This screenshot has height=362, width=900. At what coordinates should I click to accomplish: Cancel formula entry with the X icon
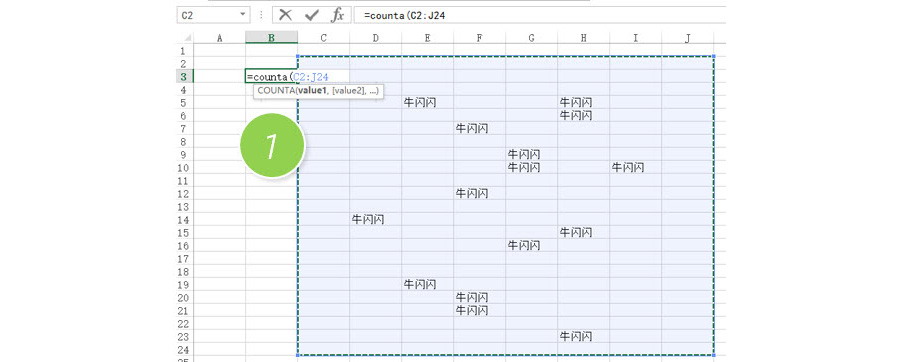coord(285,15)
